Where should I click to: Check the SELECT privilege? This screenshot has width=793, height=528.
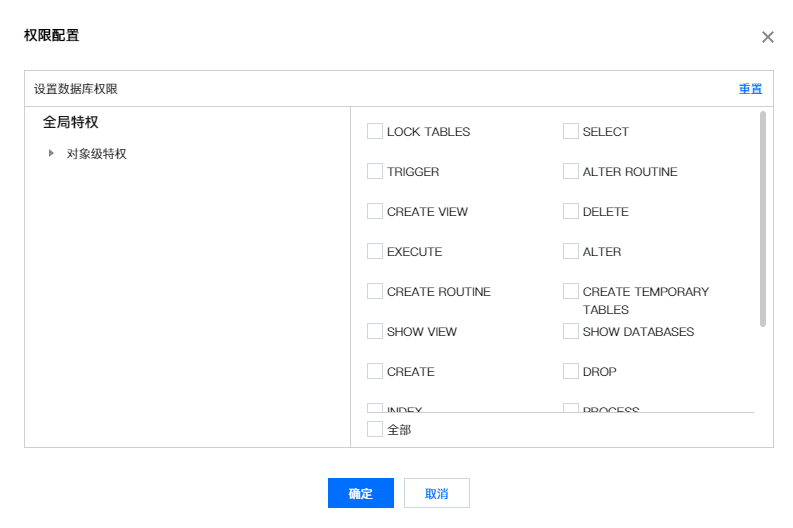[571, 131]
